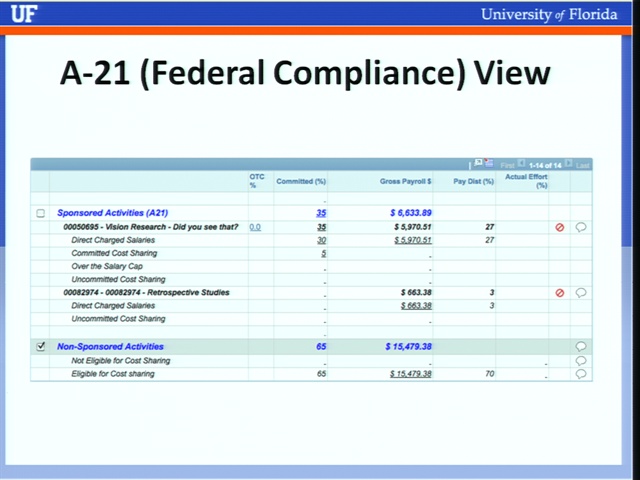
Task: Open the grid pop-out view icon
Action: click(478, 163)
